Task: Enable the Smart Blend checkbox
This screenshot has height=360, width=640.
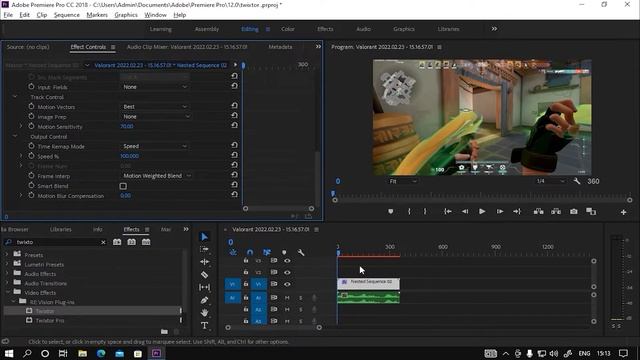Action: 123,186
